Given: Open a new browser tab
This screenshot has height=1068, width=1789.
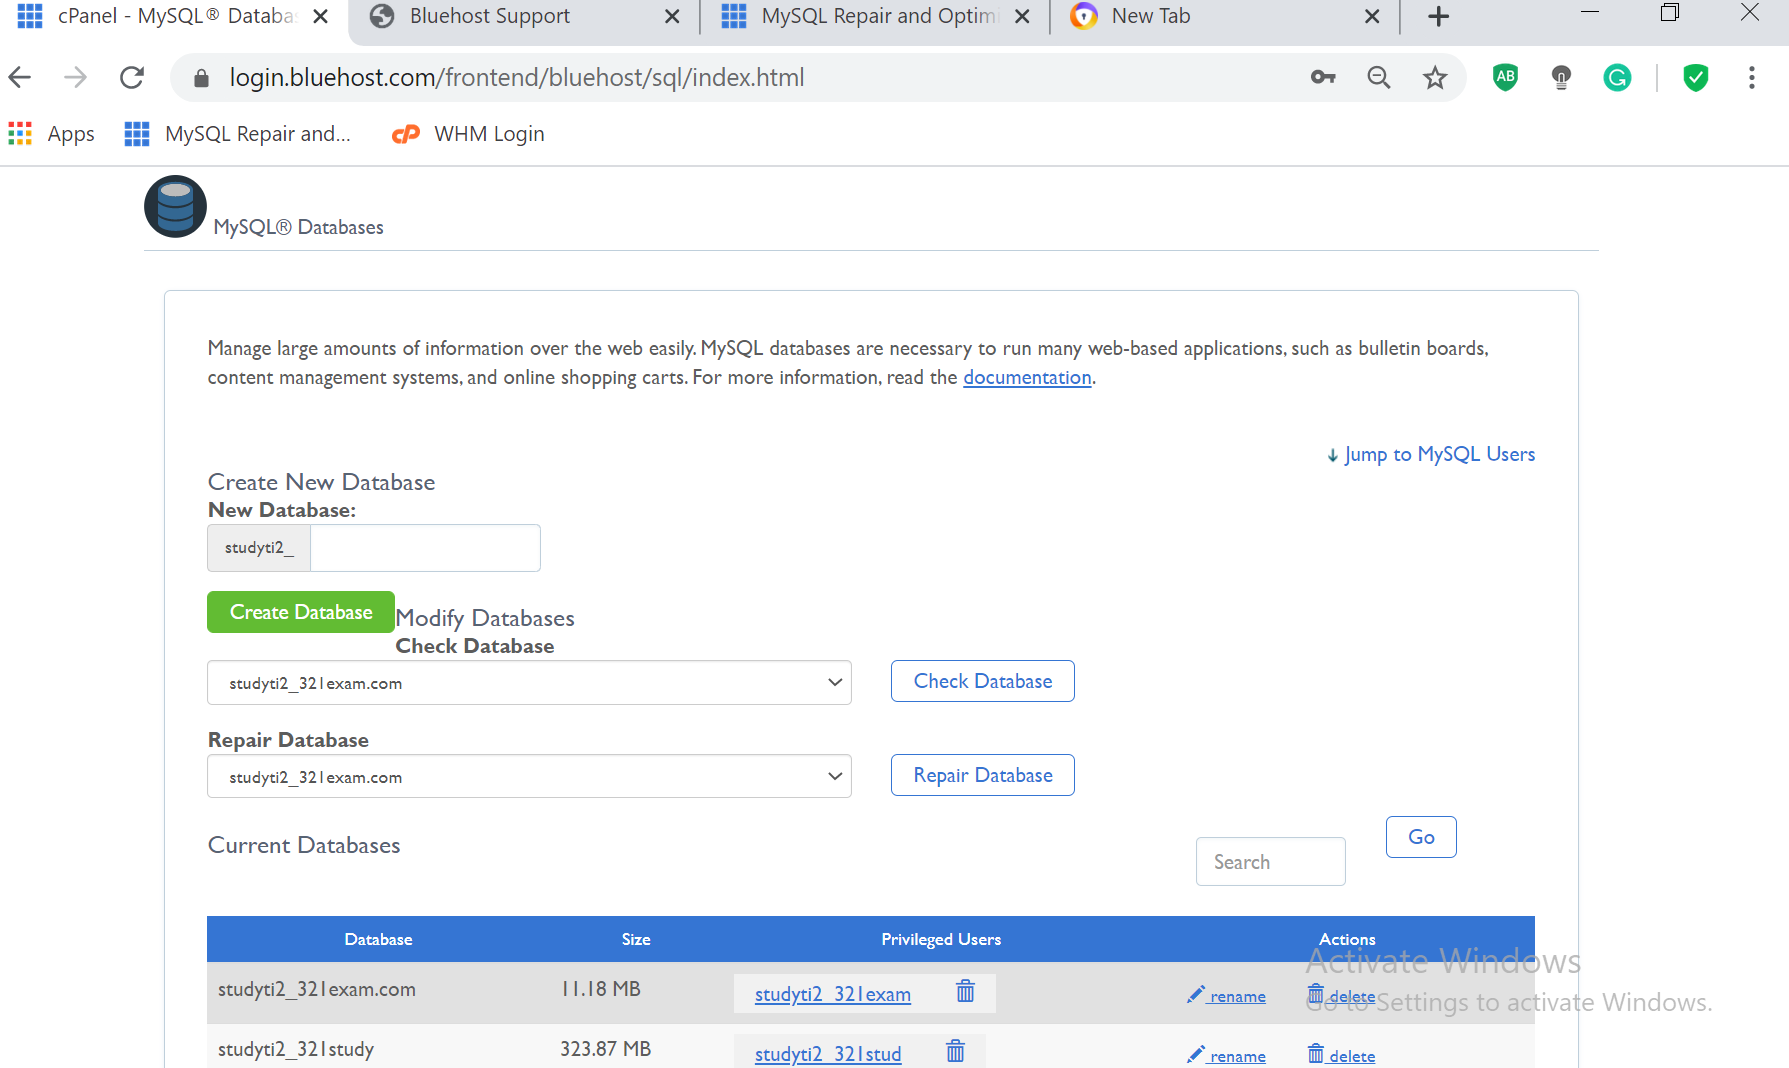Looking at the screenshot, I should point(1438,16).
